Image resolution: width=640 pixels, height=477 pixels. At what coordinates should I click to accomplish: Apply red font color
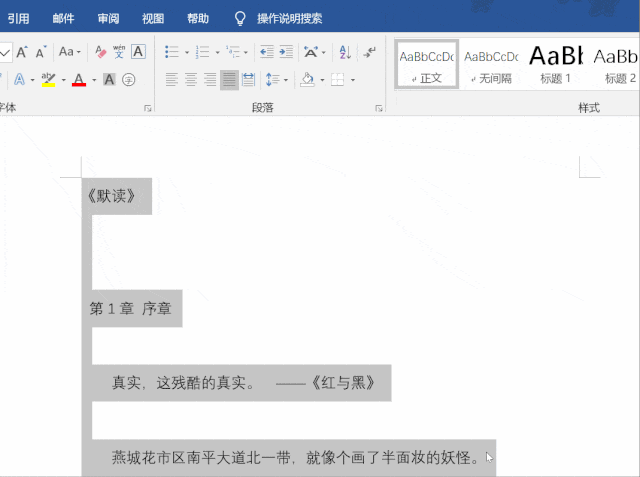pyautogui.click(x=79, y=80)
